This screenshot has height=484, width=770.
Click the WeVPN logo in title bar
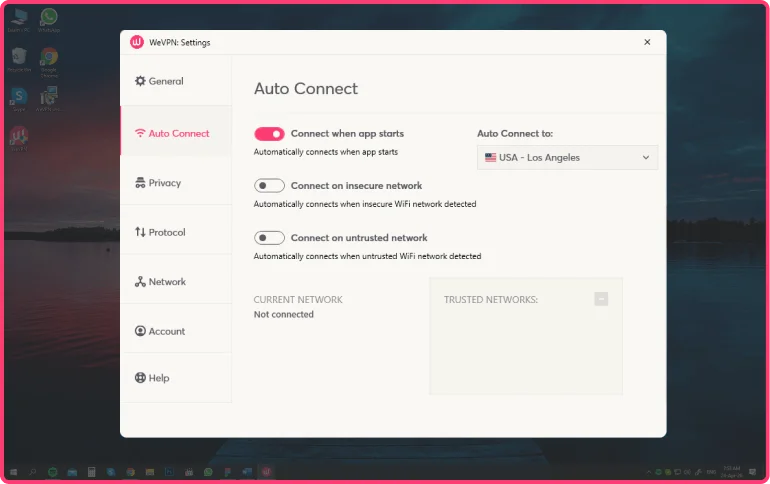[137, 42]
